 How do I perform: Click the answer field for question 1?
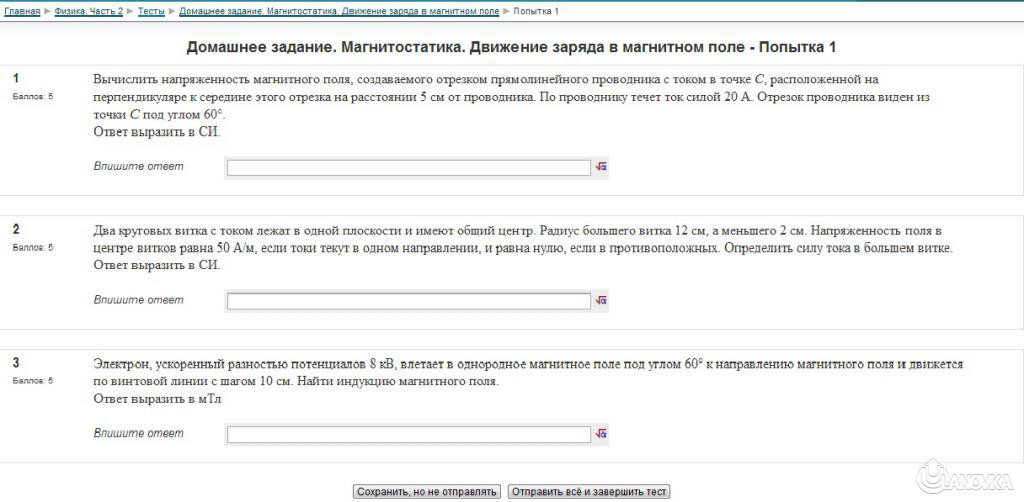tap(409, 168)
